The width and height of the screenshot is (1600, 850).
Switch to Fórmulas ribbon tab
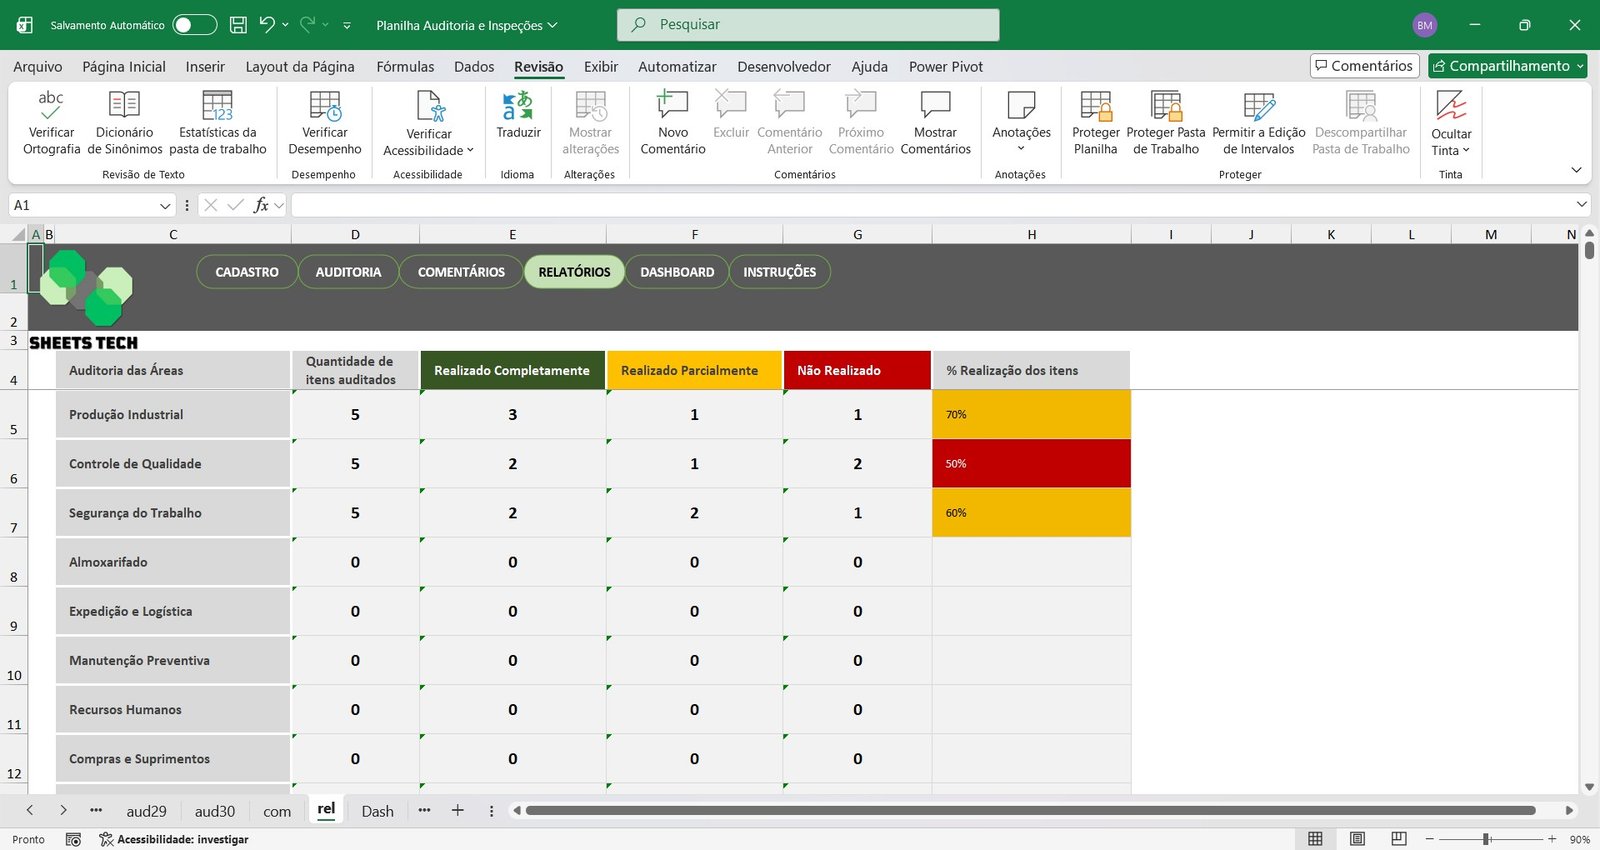pyautogui.click(x=405, y=66)
